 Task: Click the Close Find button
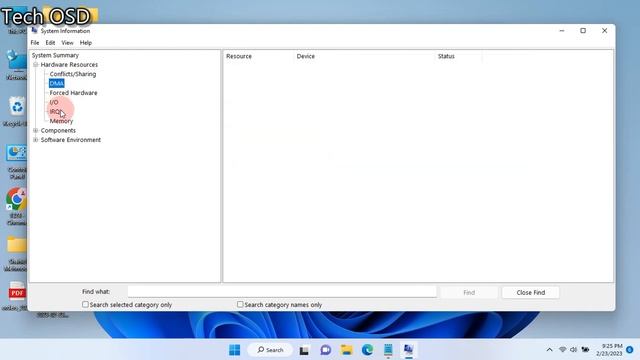click(531, 292)
